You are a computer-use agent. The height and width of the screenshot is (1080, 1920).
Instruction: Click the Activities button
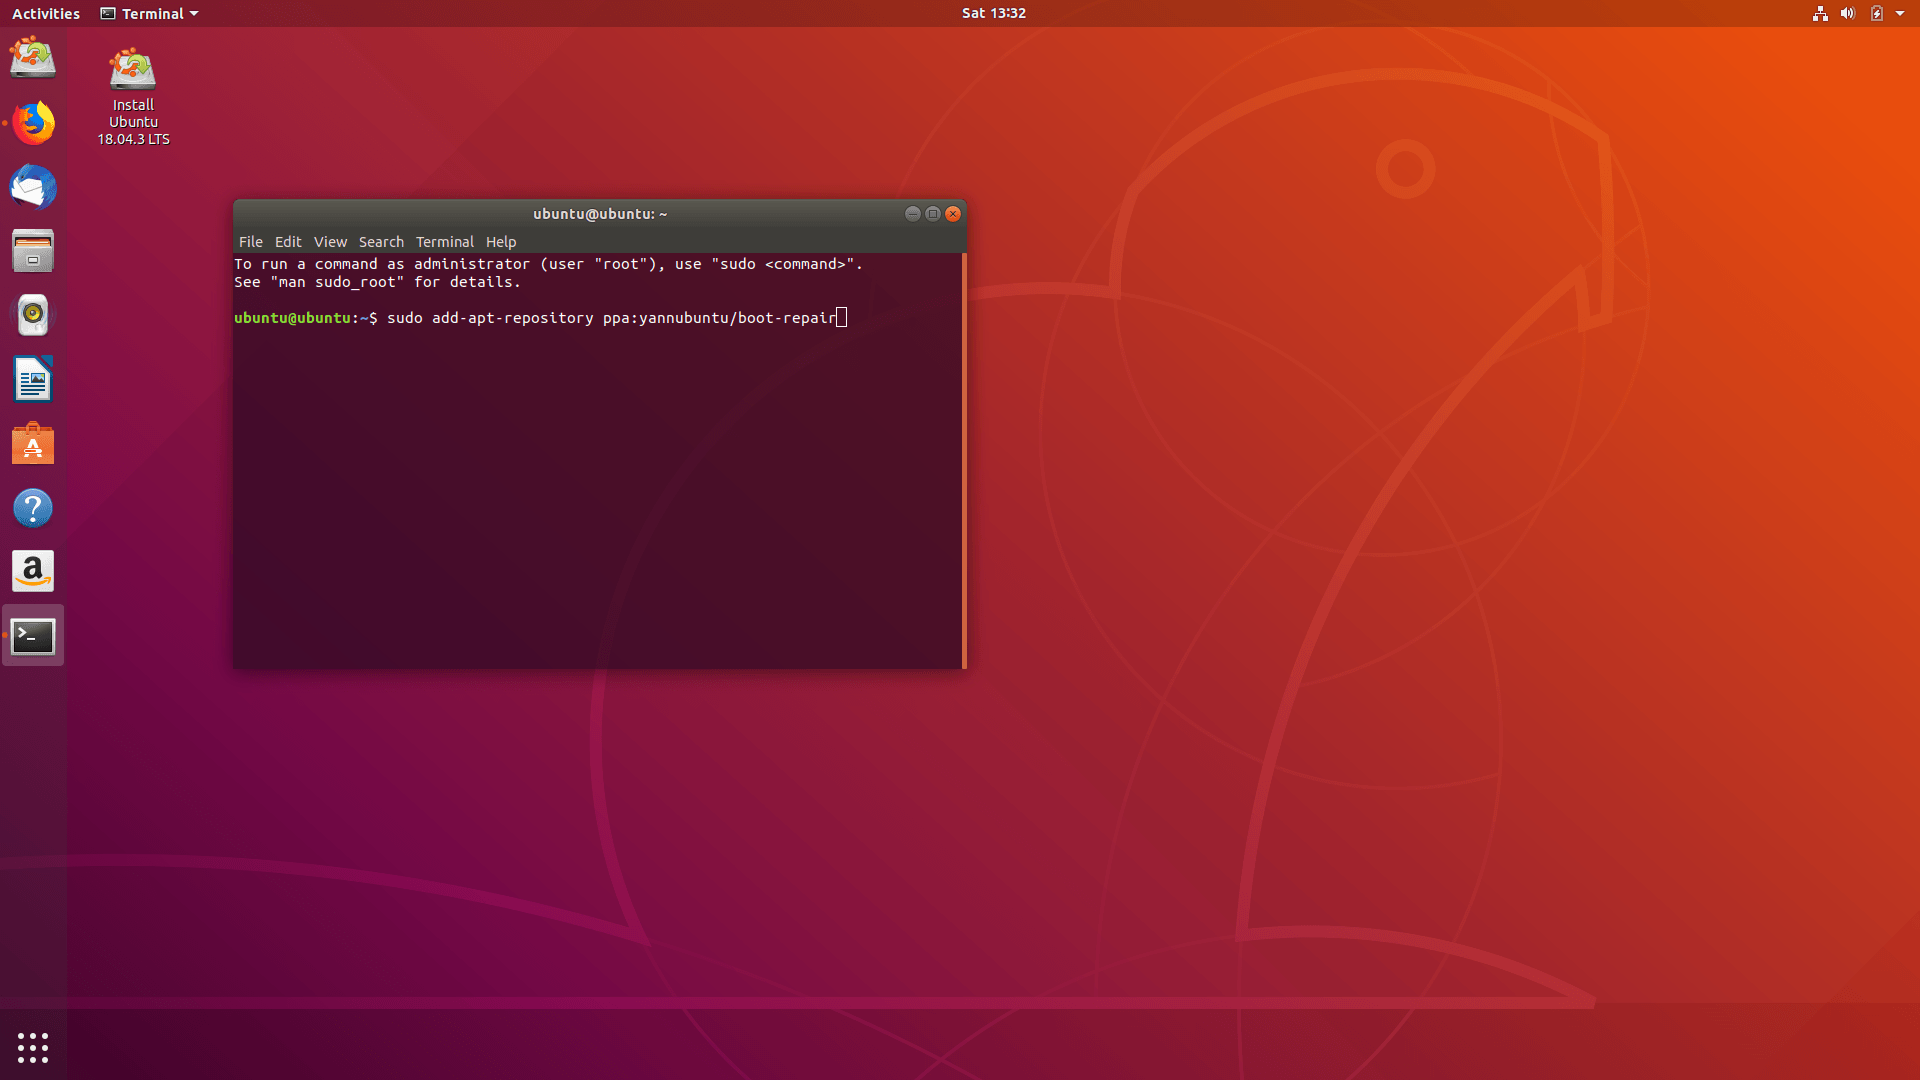46,14
